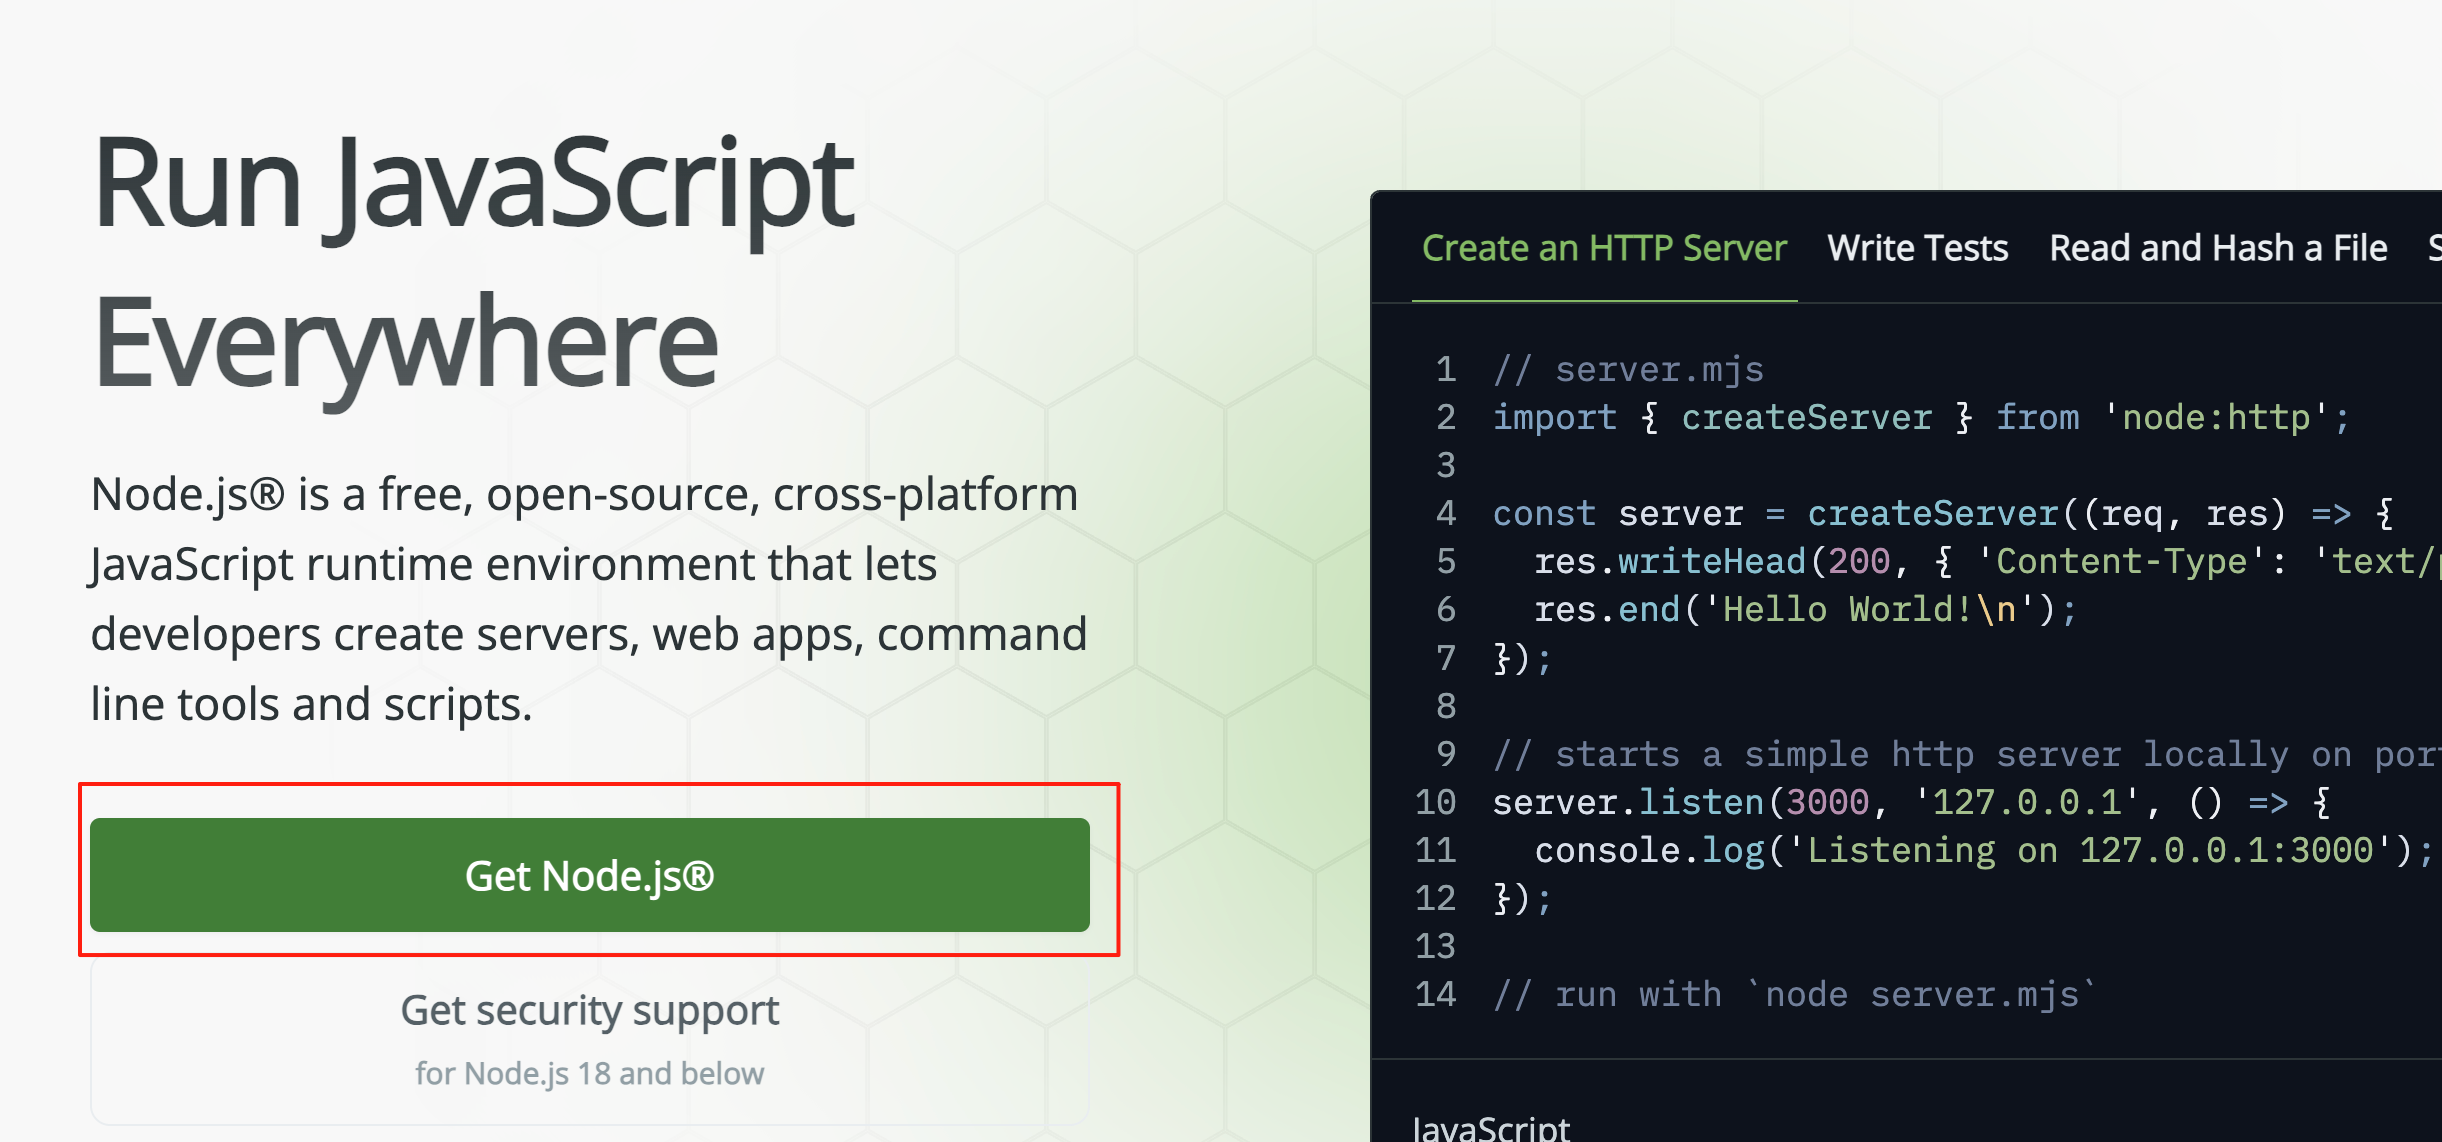
Task: Click the import createServer code line
Action: (1920, 418)
